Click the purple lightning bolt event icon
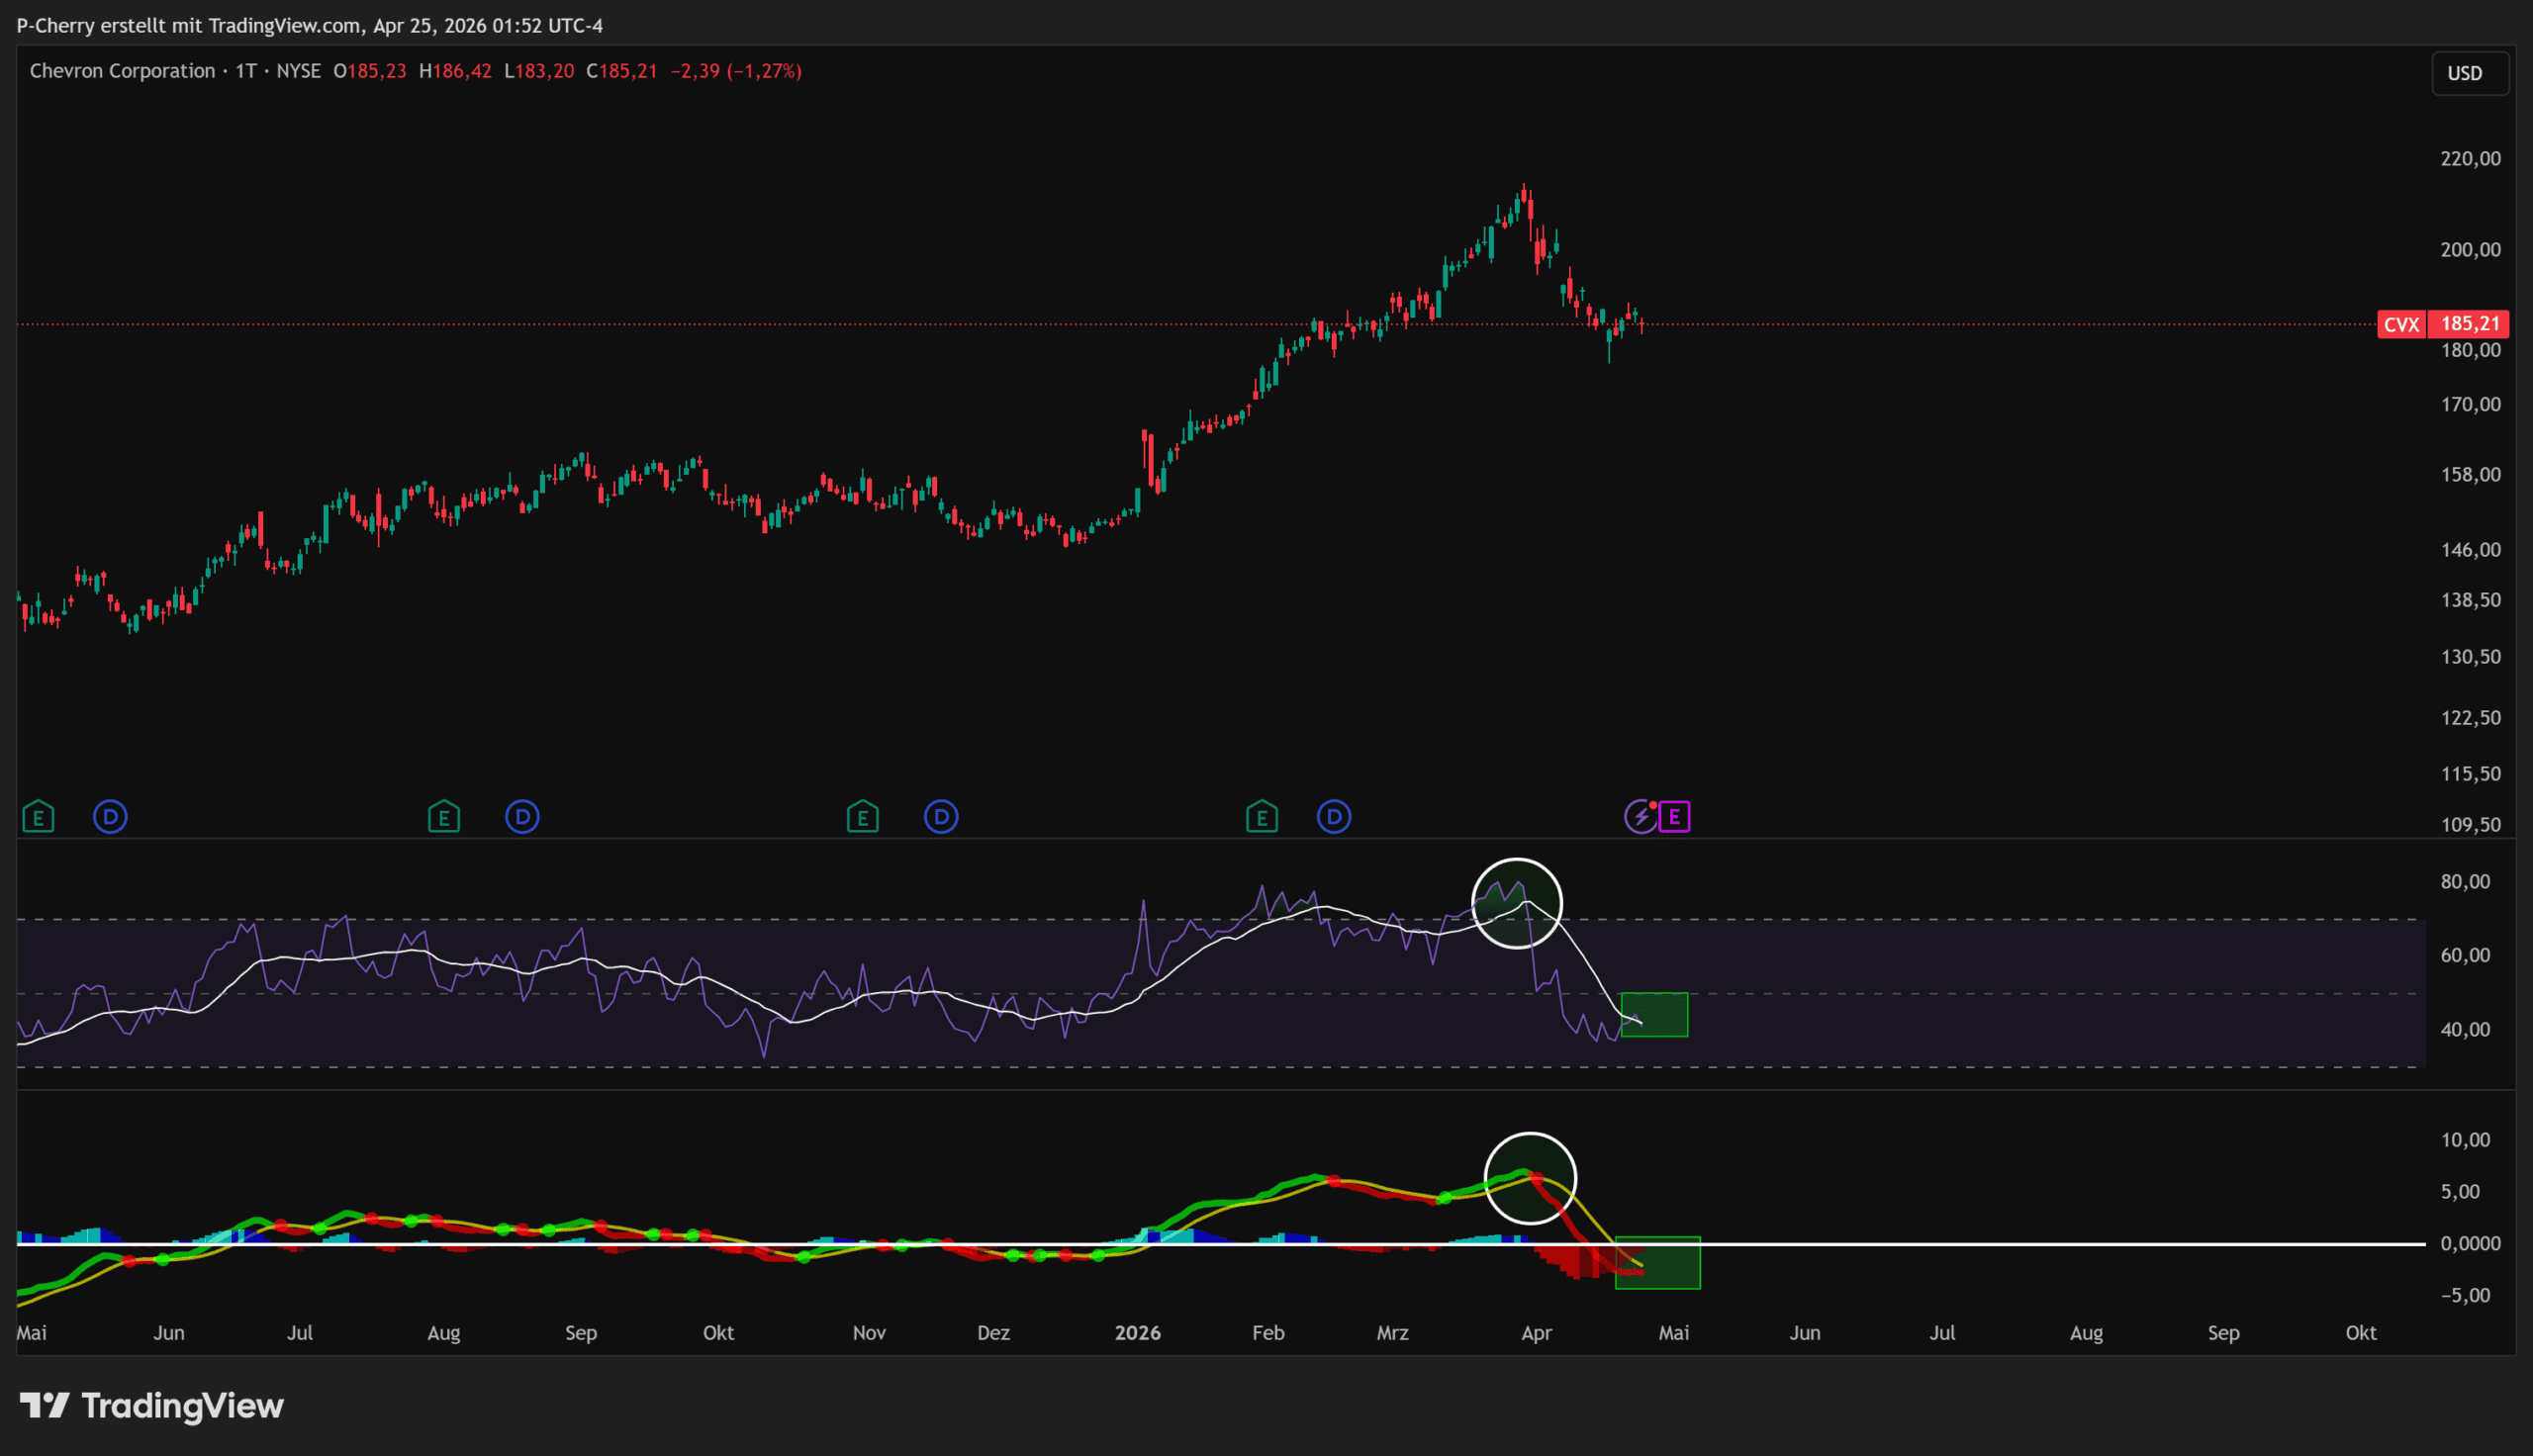The width and height of the screenshot is (2533, 1456). pos(1640,817)
